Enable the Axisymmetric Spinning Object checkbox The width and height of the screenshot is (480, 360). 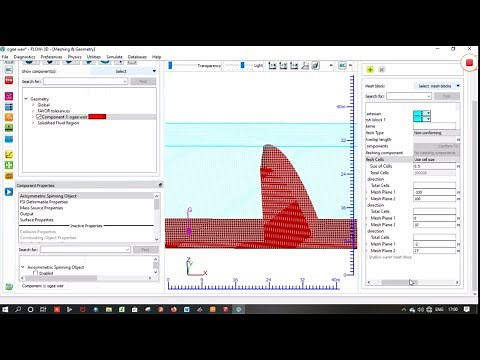click(35, 273)
